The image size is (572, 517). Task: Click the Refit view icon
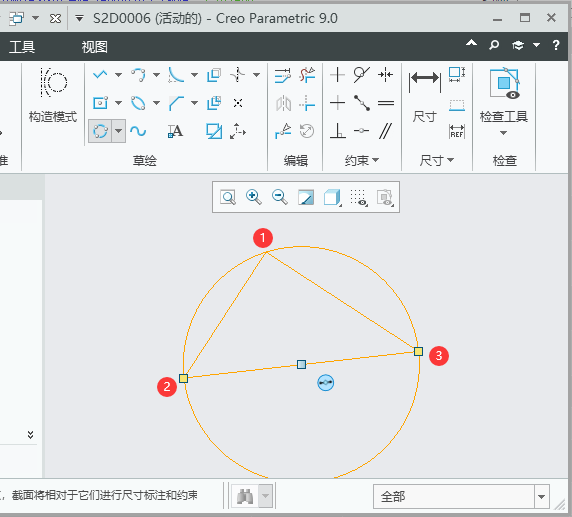point(228,197)
